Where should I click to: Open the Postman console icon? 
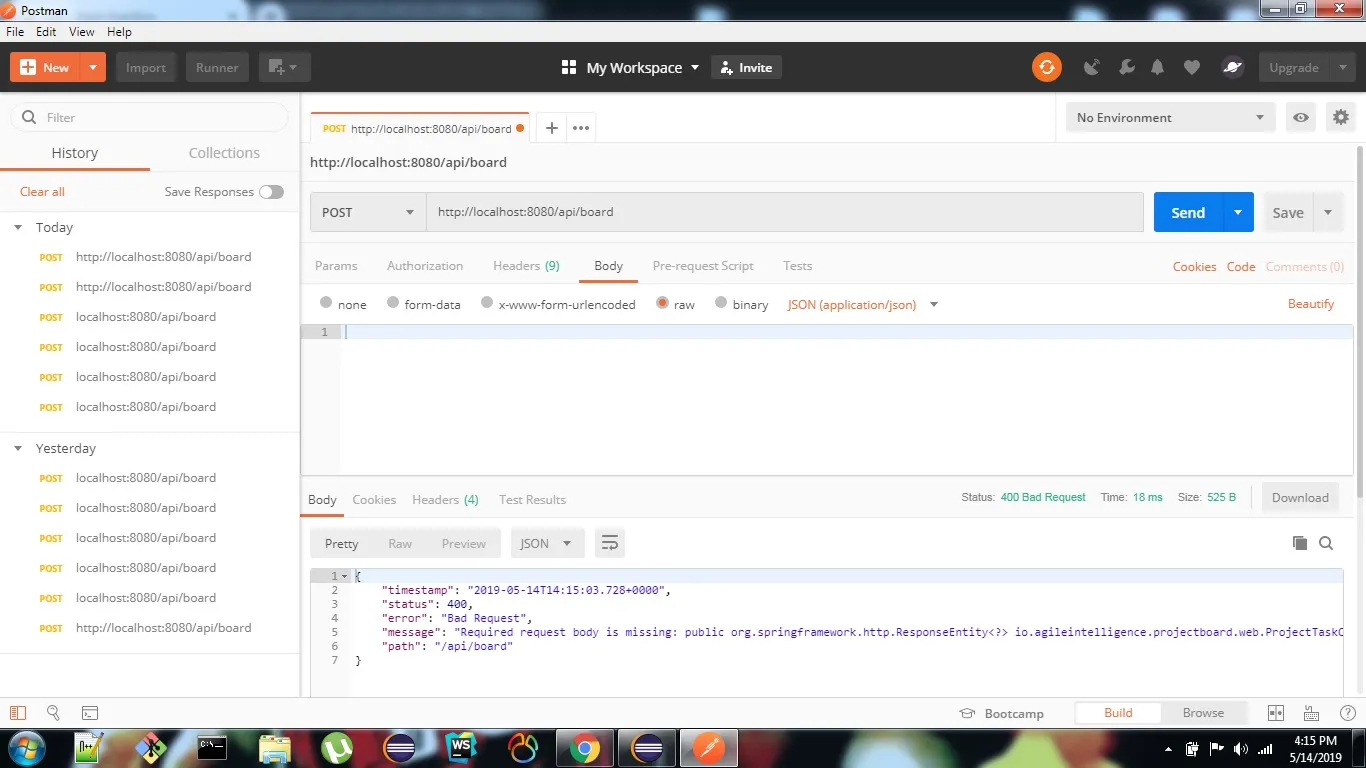pos(89,713)
